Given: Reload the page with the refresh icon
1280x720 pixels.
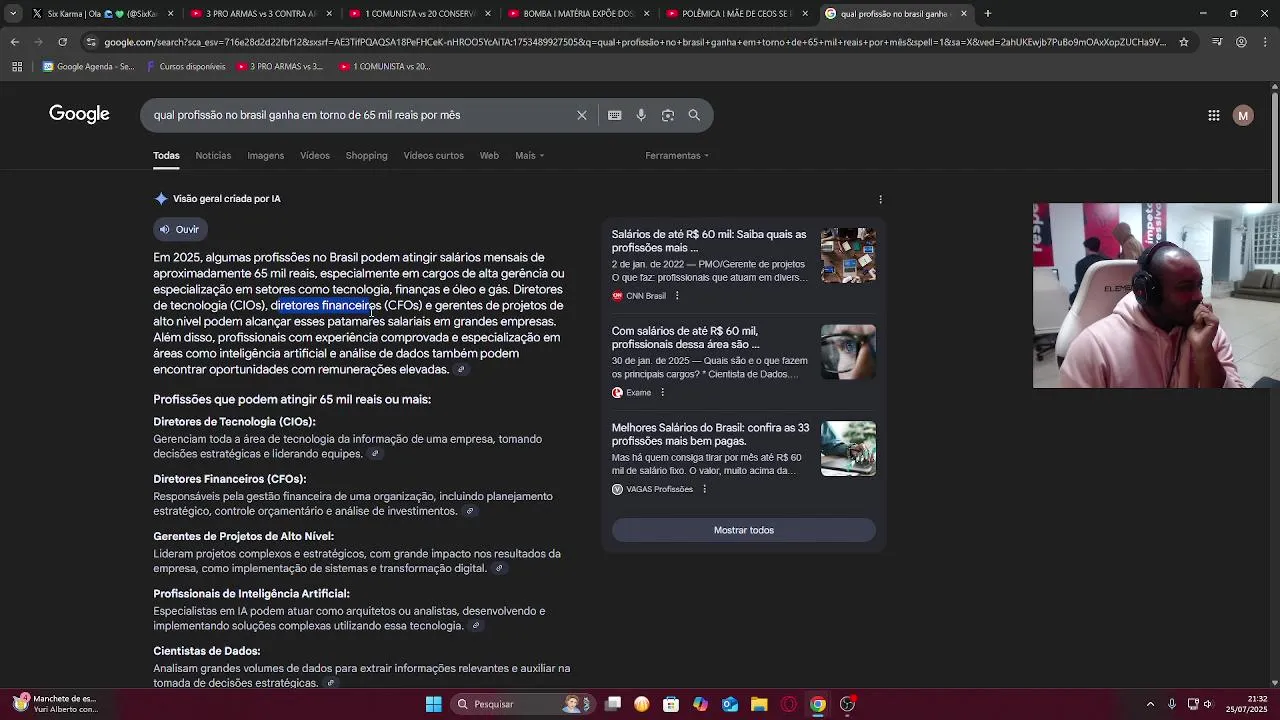Looking at the screenshot, I should coord(62,42).
